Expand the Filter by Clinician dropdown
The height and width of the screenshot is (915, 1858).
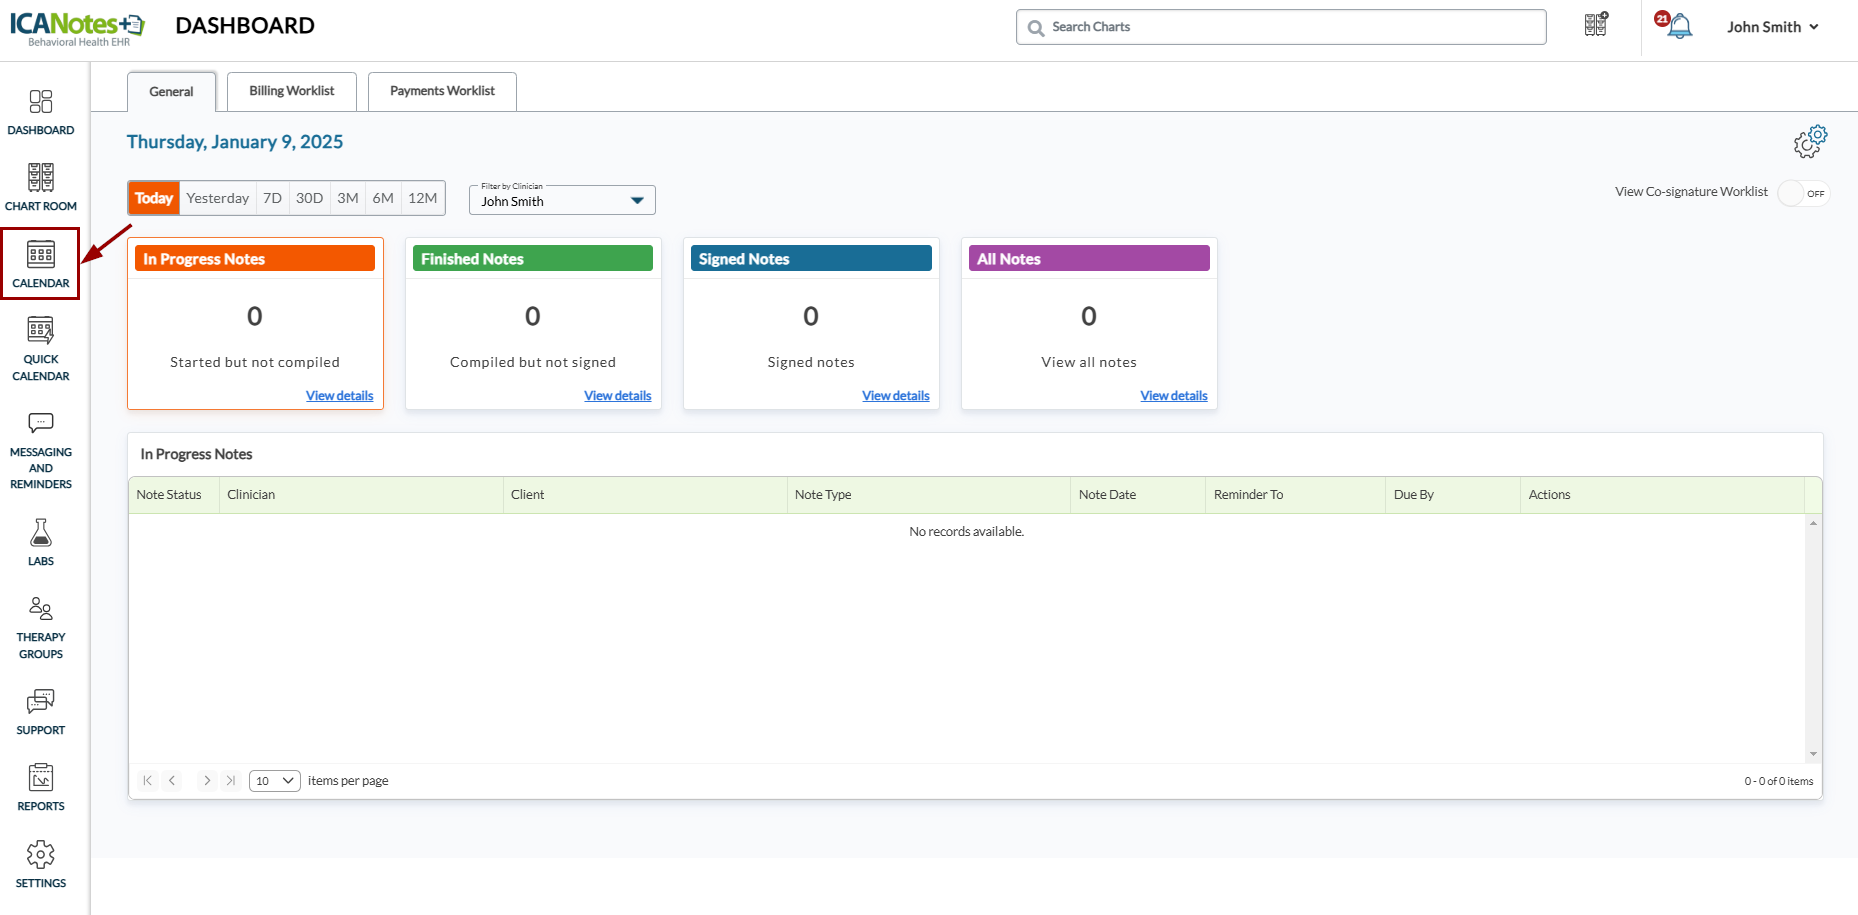pos(562,201)
